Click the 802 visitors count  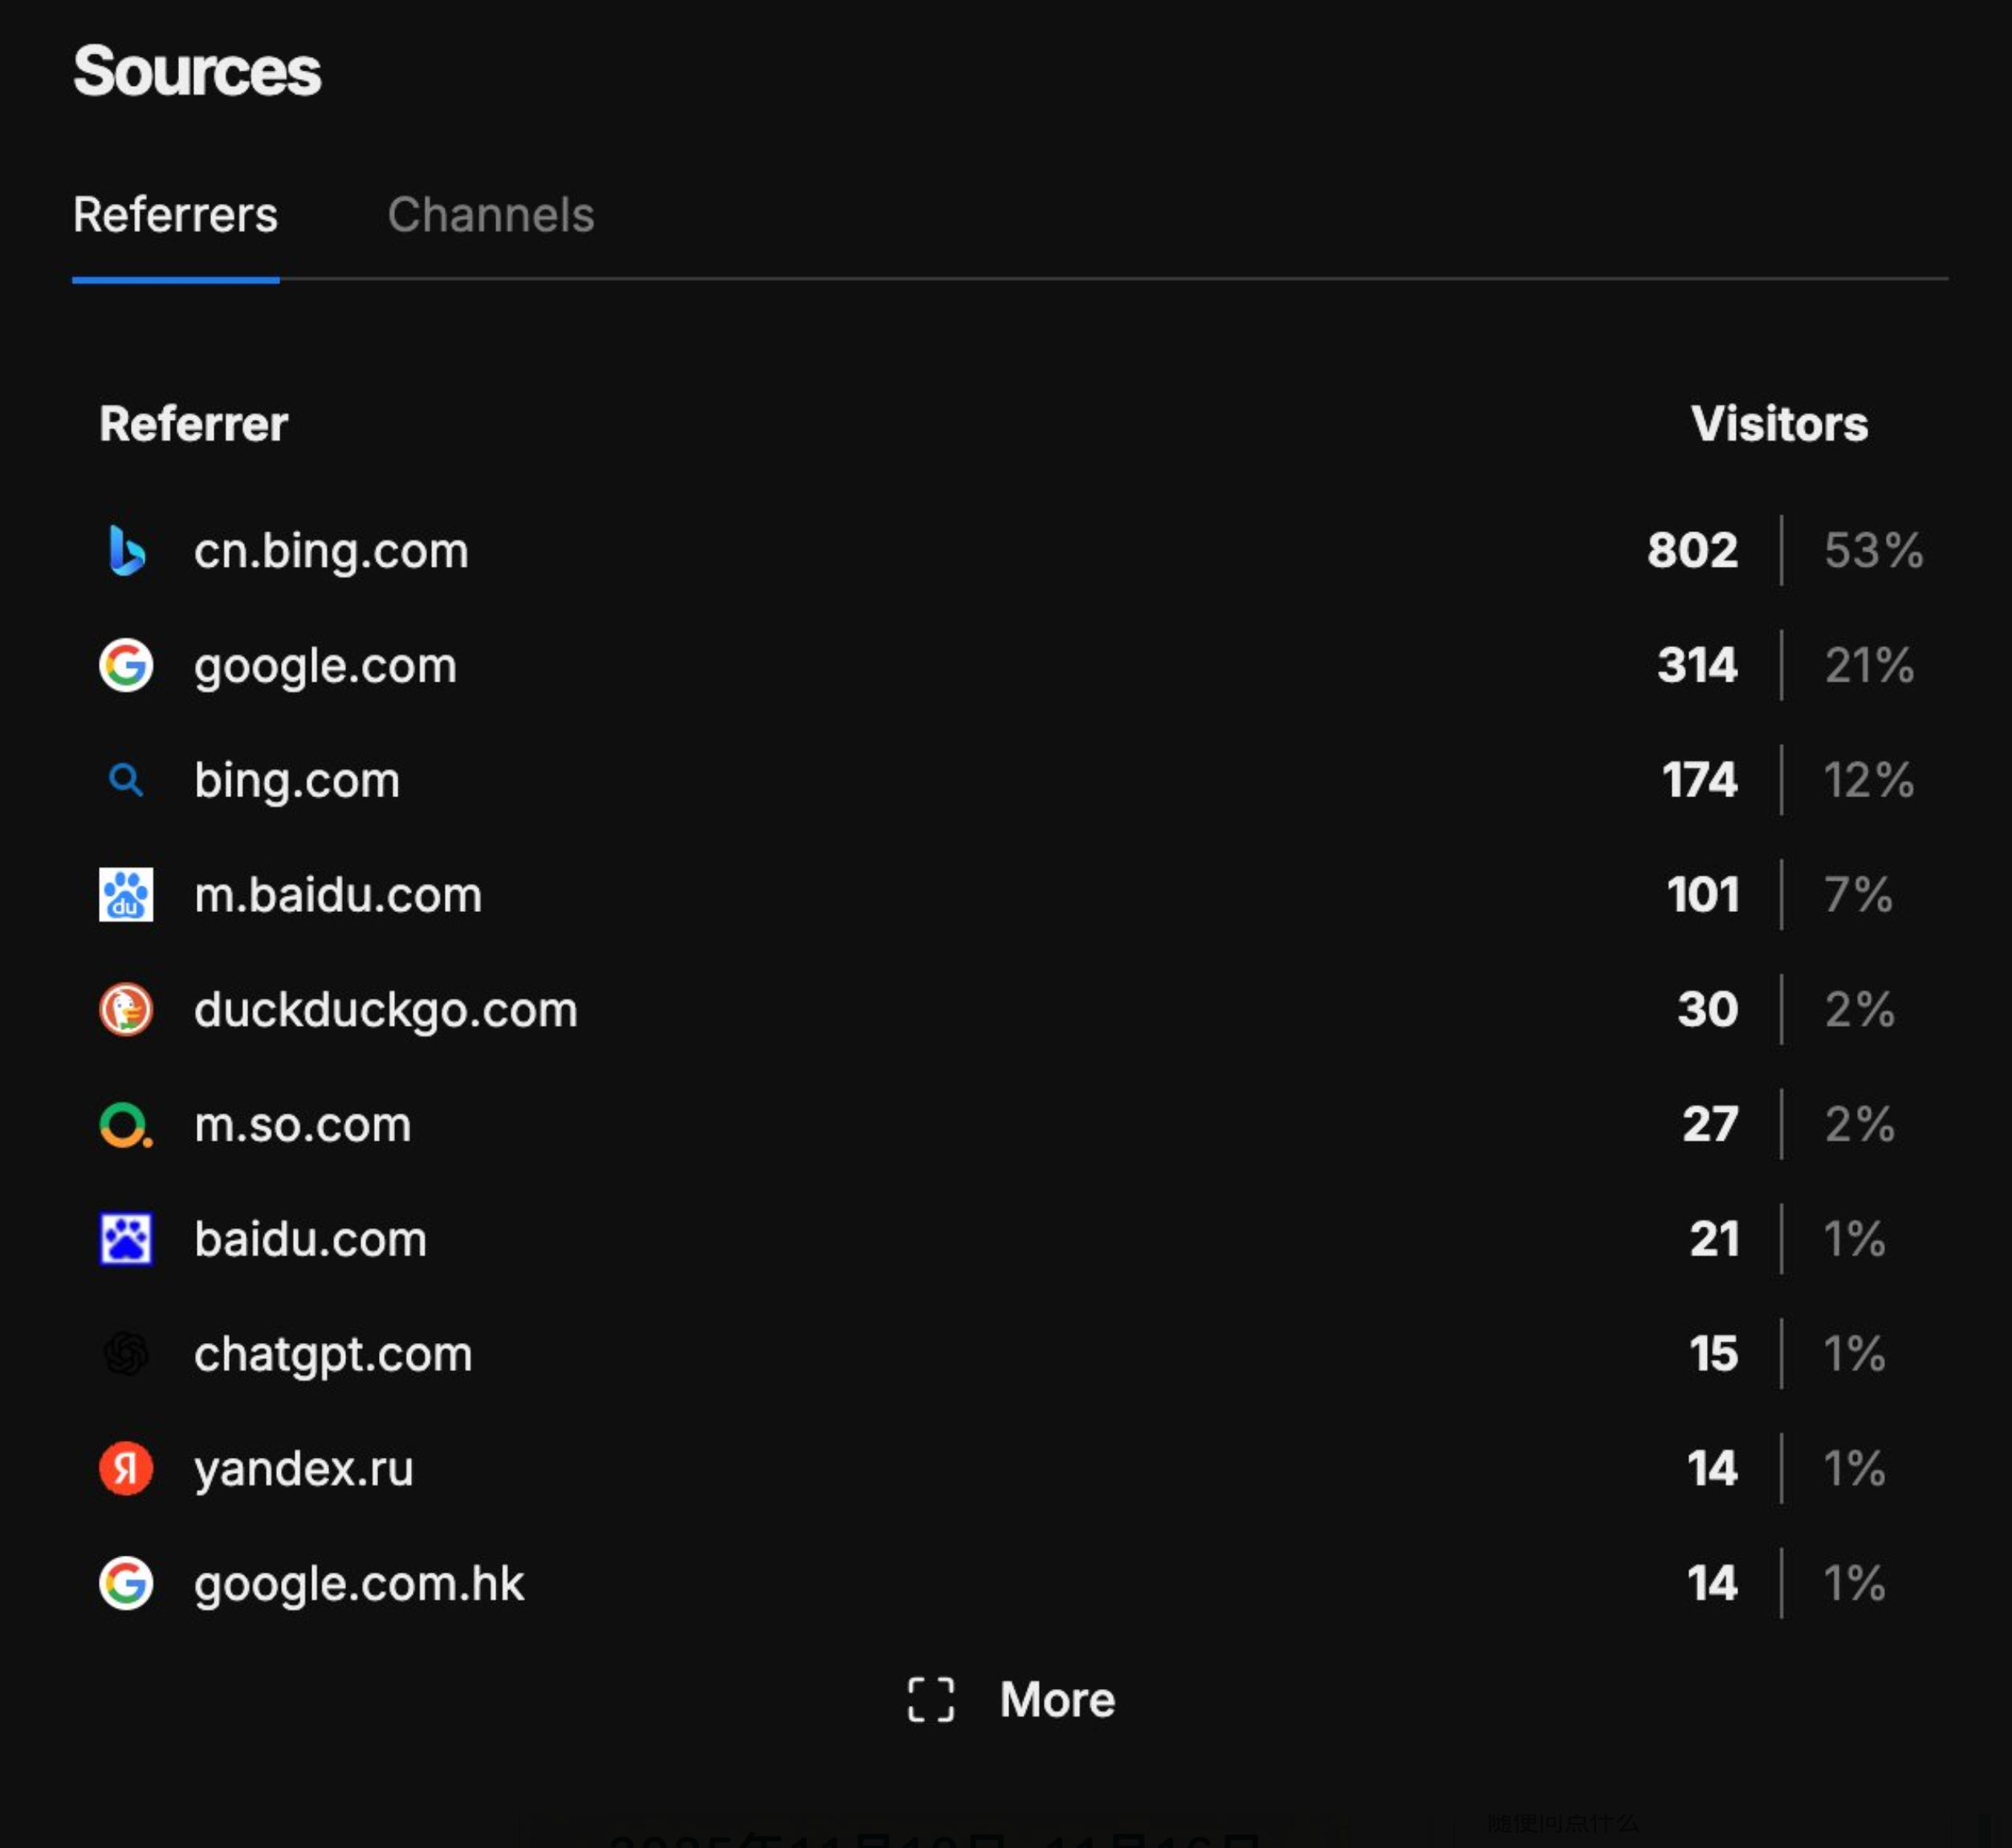pos(1692,550)
